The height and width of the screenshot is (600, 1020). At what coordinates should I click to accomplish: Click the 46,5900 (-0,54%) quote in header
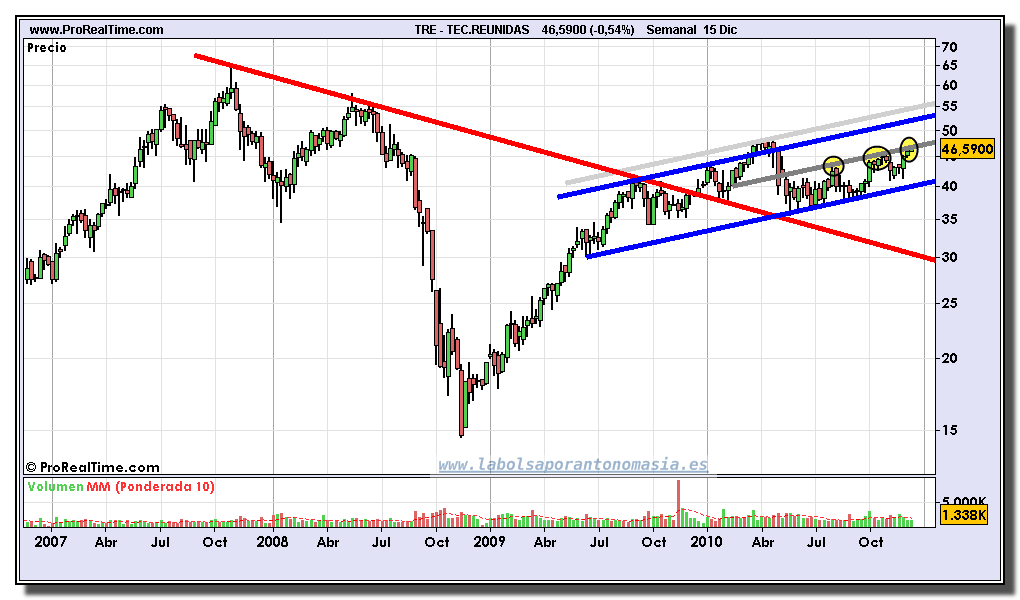tap(587, 30)
